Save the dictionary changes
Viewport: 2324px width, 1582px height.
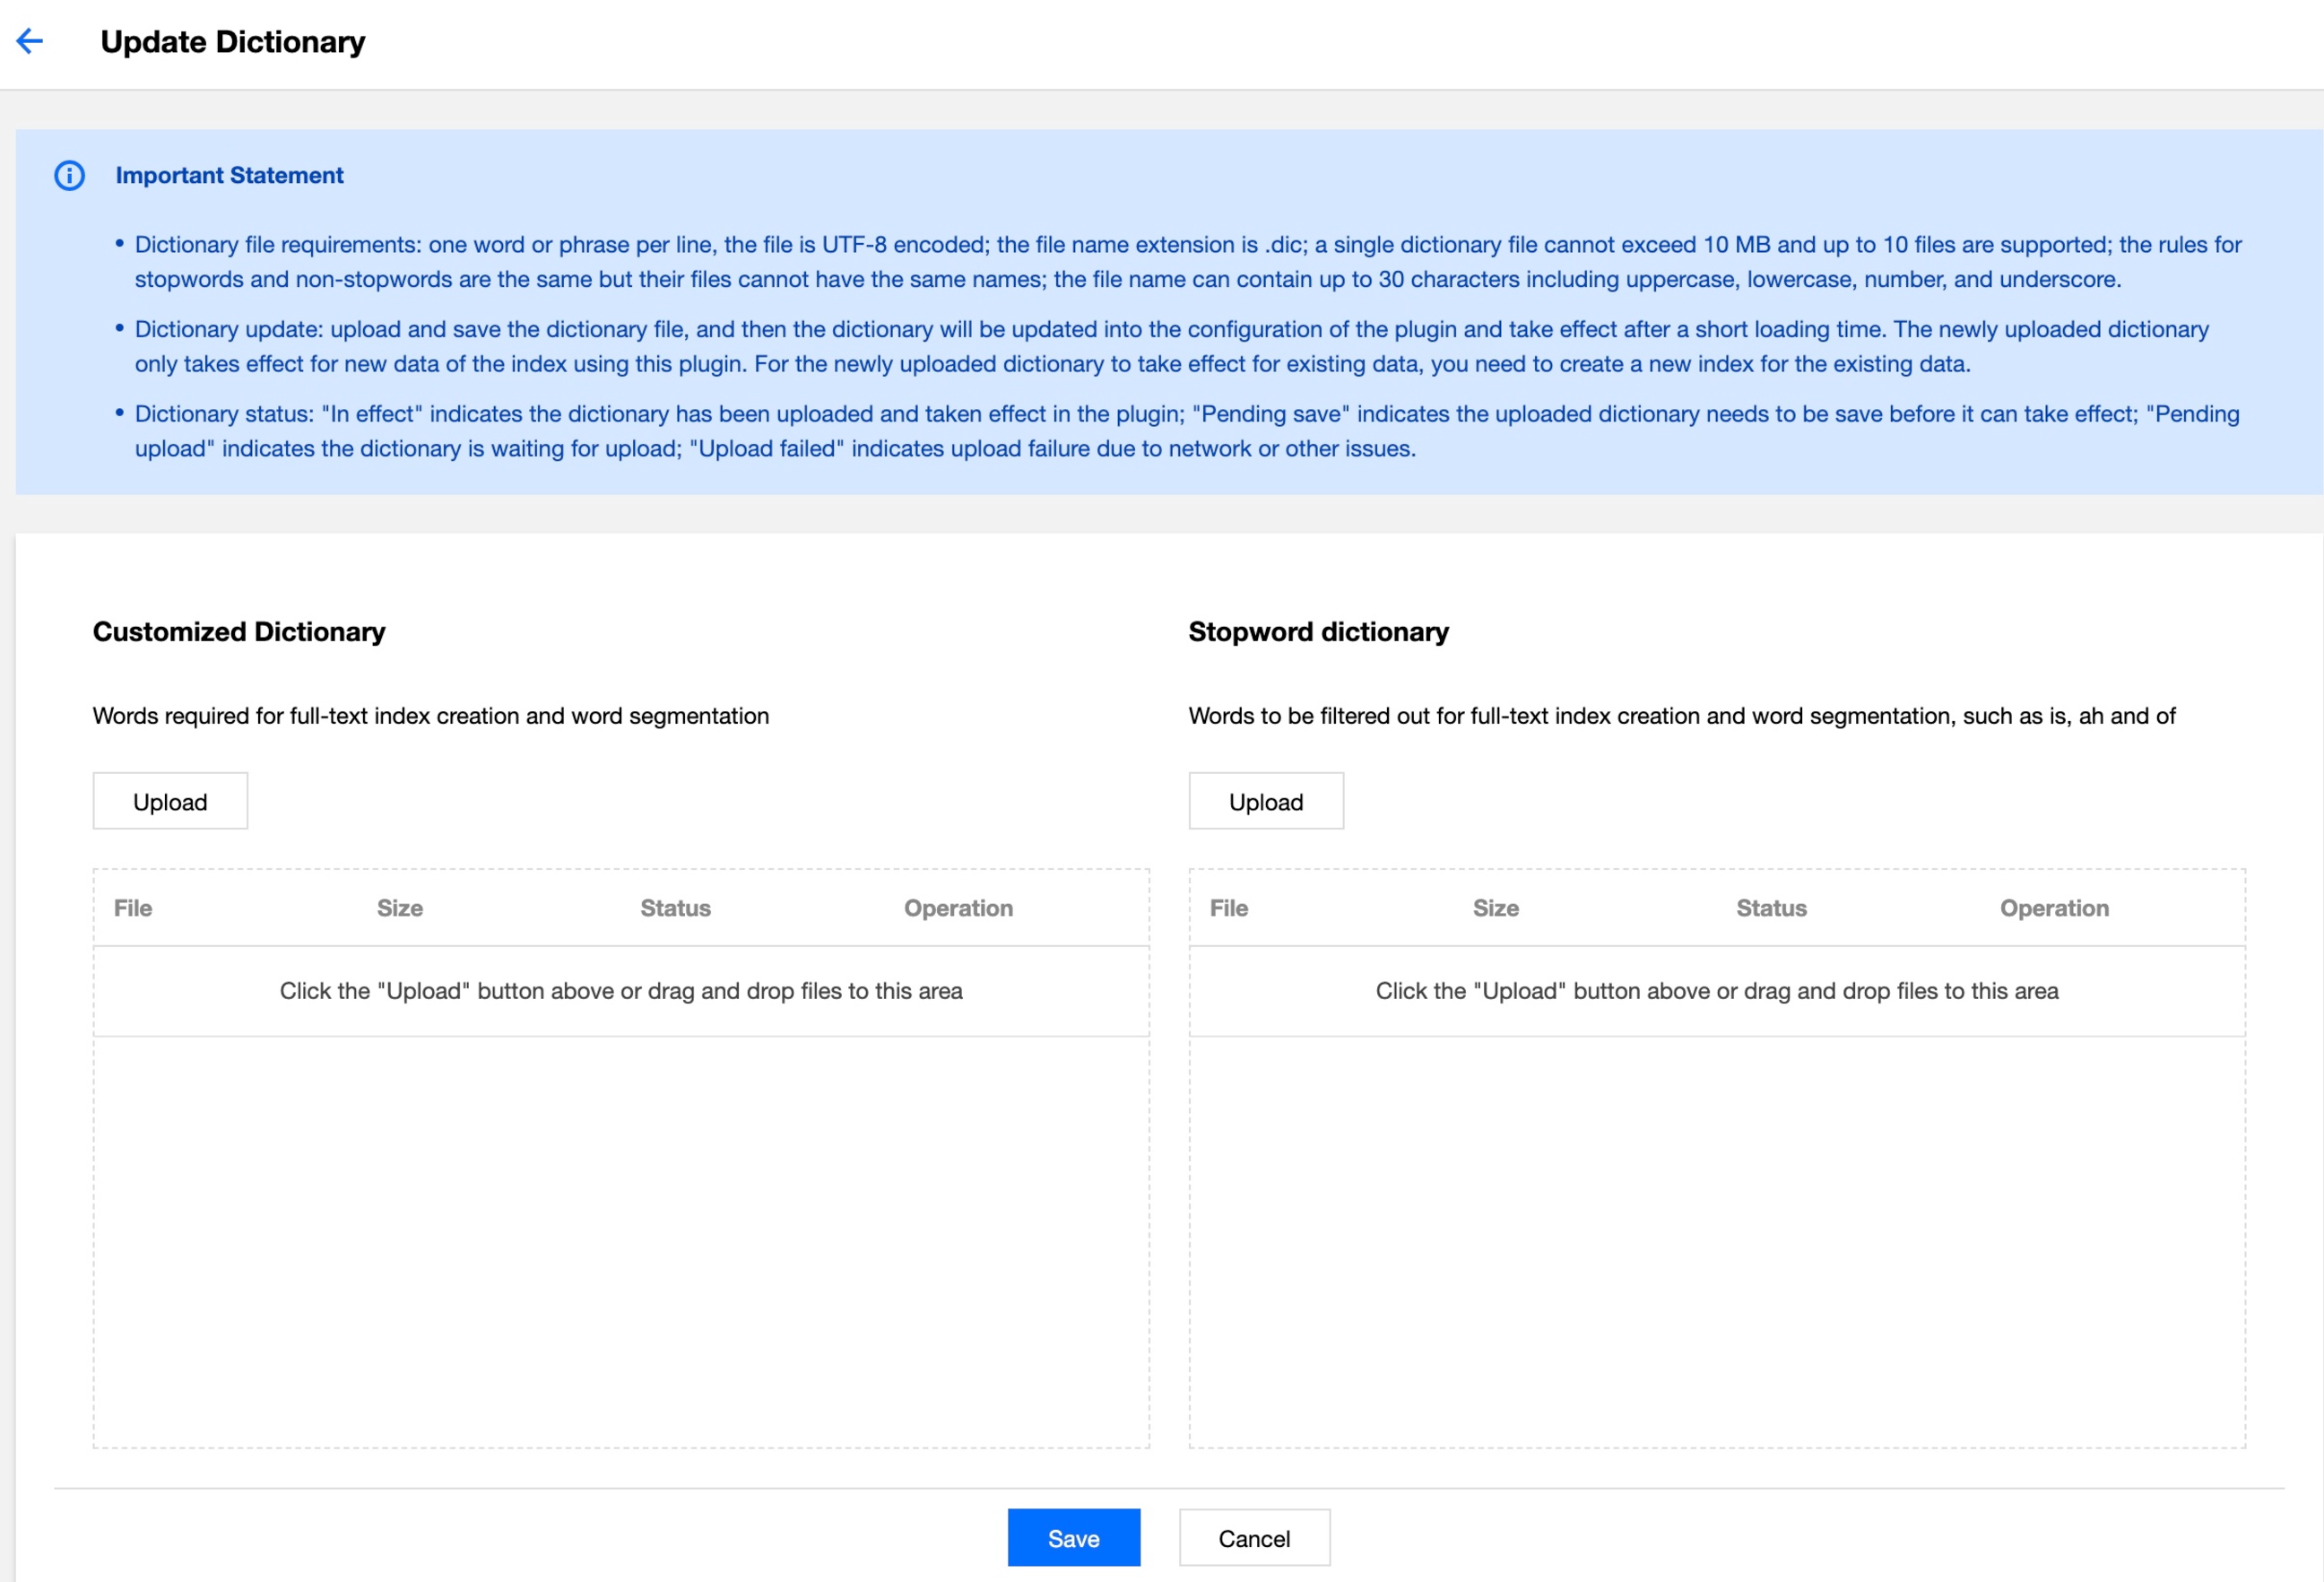click(x=1073, y=1538)
